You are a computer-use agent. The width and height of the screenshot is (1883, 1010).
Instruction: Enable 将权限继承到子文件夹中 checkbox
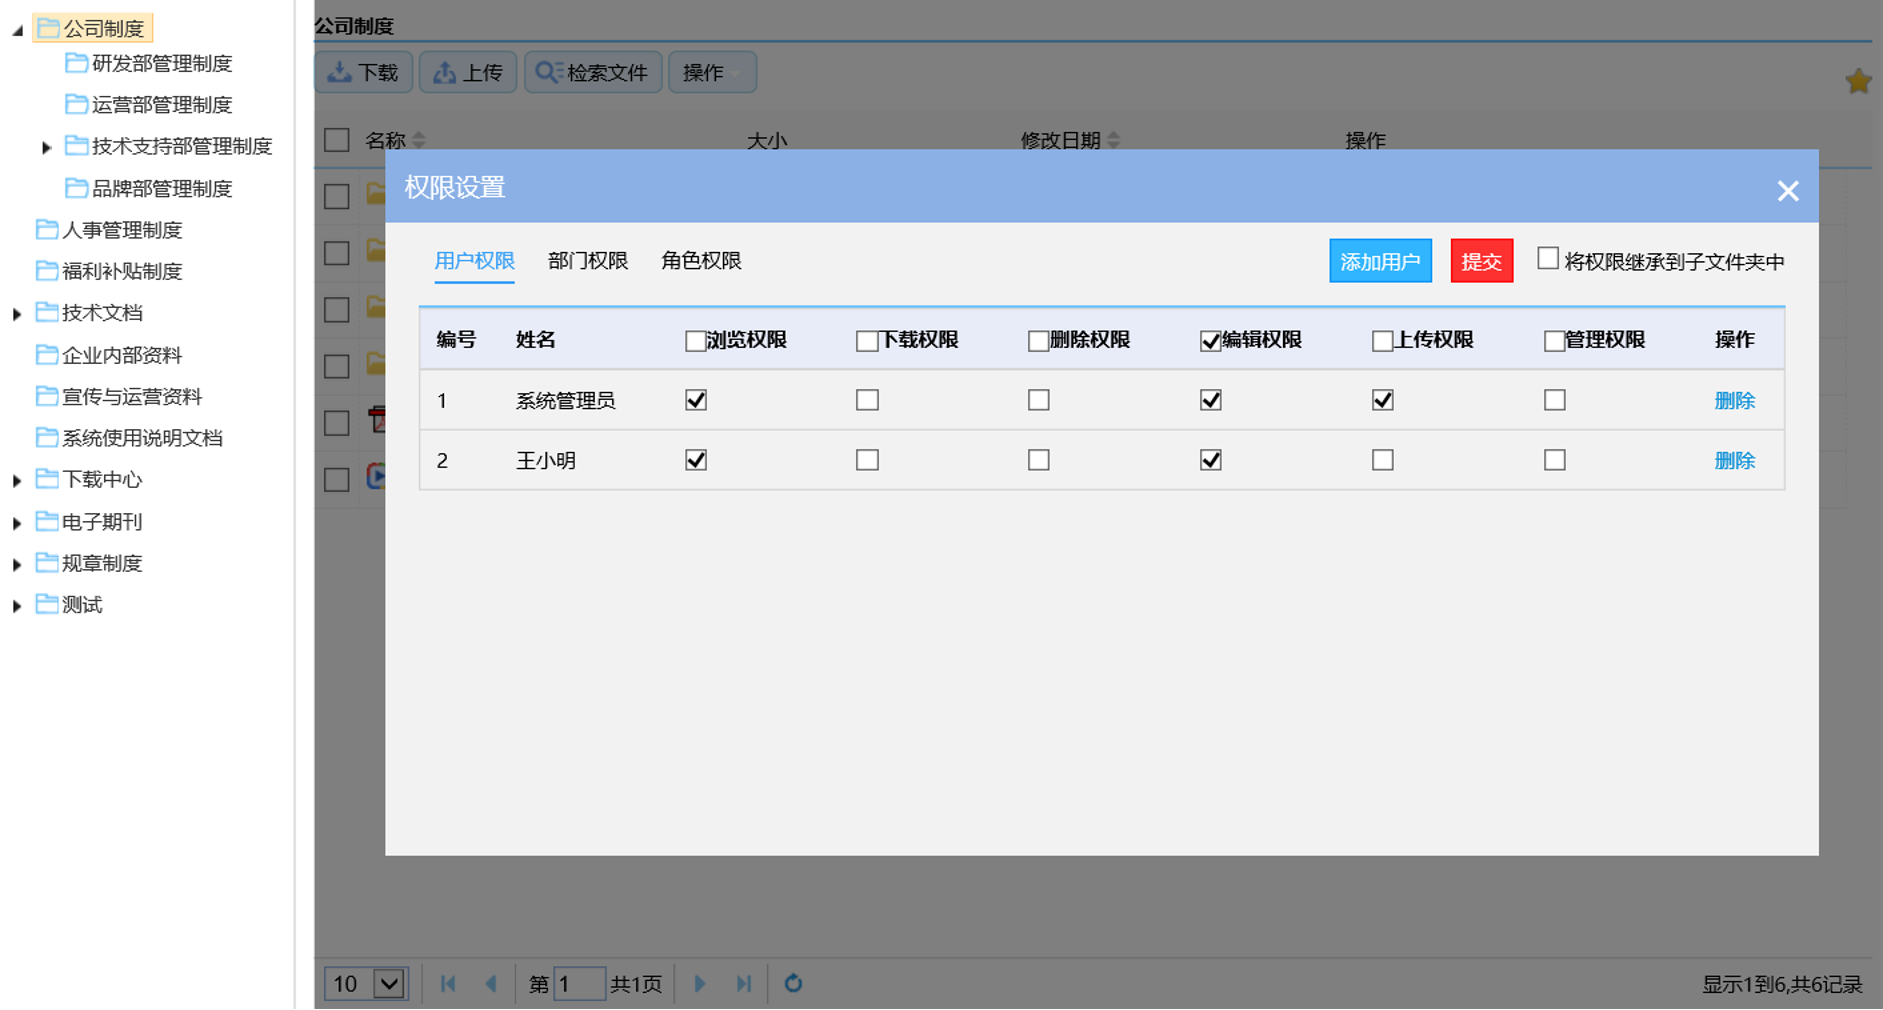click(1548, 259)
